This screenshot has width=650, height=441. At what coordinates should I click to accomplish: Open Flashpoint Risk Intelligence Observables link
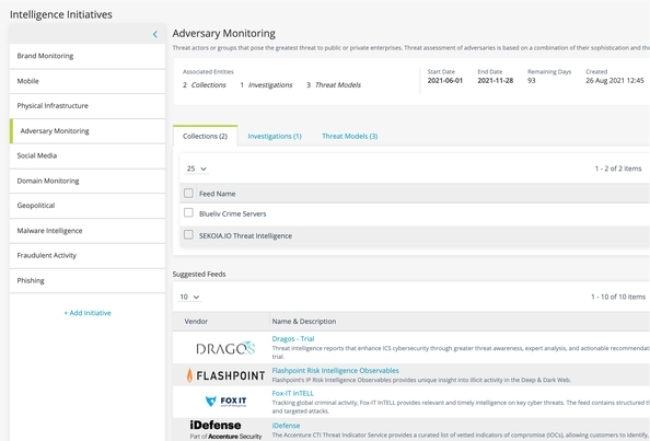tap(335, 370)
